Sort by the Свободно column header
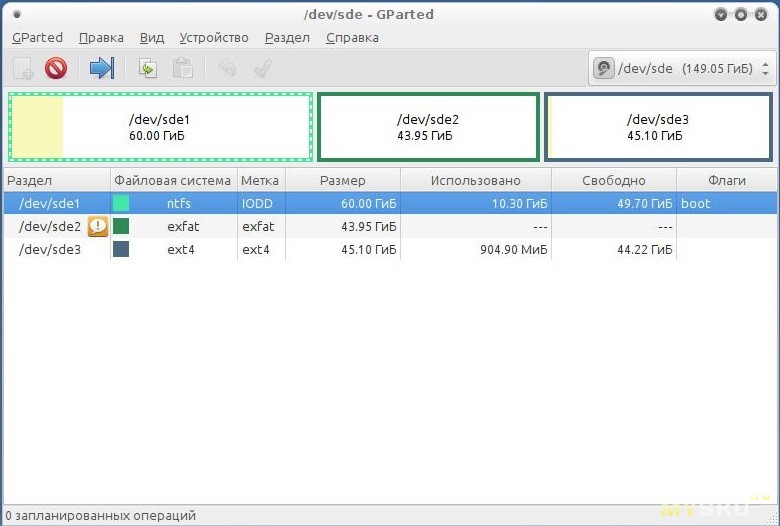Viewport: 780px width, 526px height. [x=614, y=180]
